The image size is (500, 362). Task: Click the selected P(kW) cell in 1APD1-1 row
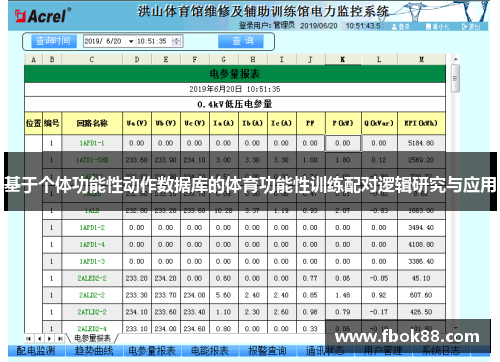(x=343, y=143)
